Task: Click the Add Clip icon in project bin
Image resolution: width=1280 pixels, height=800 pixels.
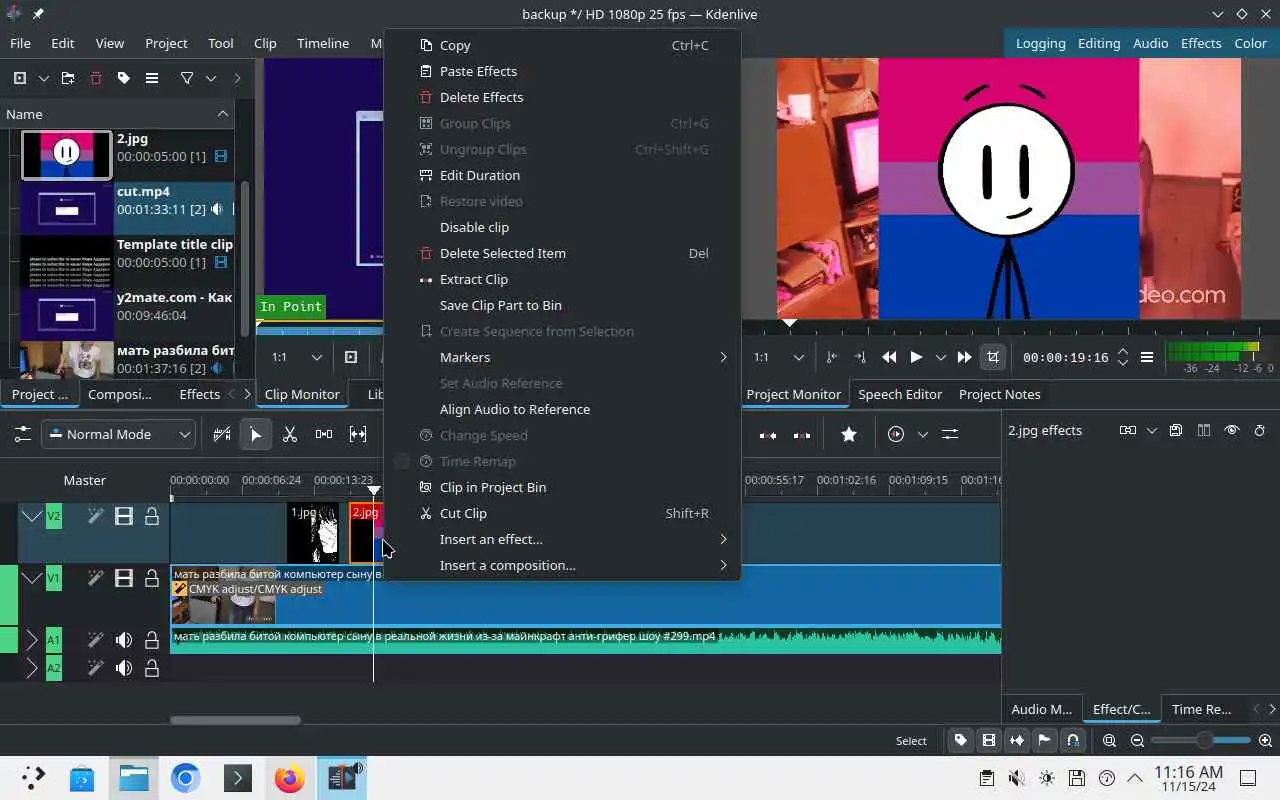Action: click(x=20, y=78)
